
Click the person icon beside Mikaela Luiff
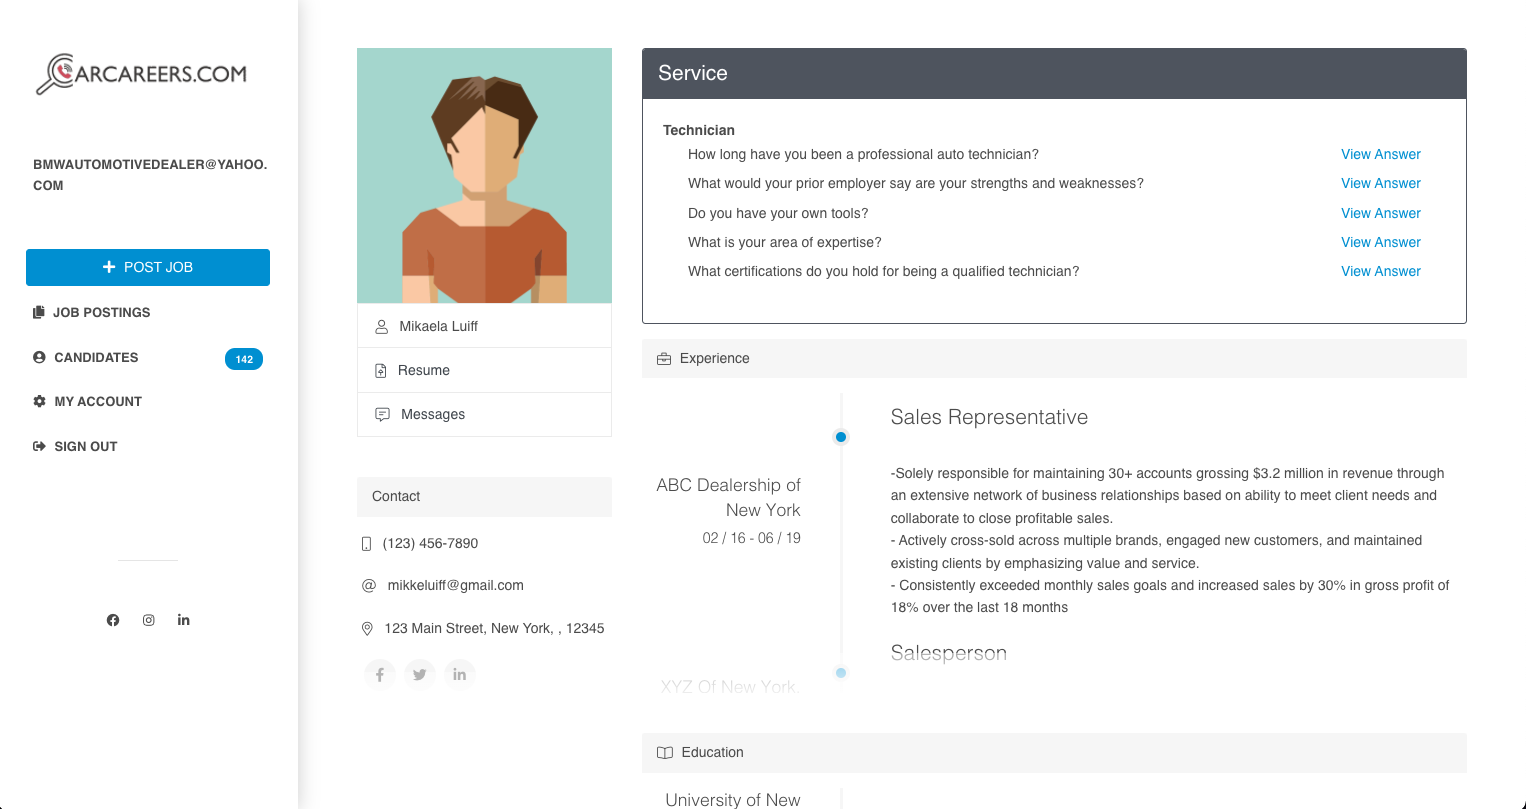pos(381,326)
